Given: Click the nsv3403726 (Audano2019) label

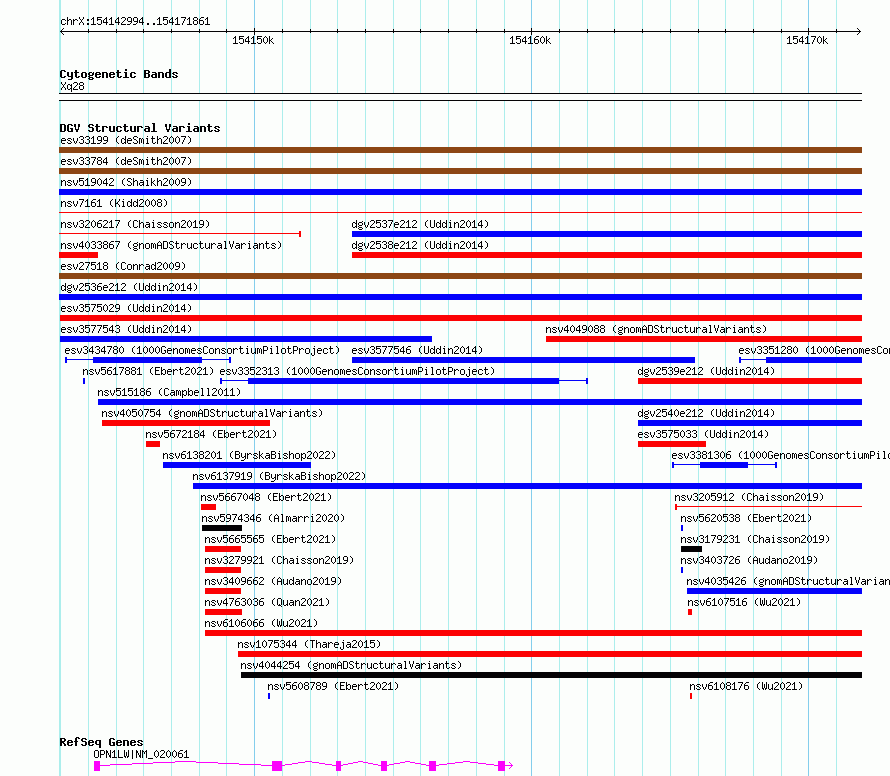Looking at the screenshot, I should [x=749, y=560].
